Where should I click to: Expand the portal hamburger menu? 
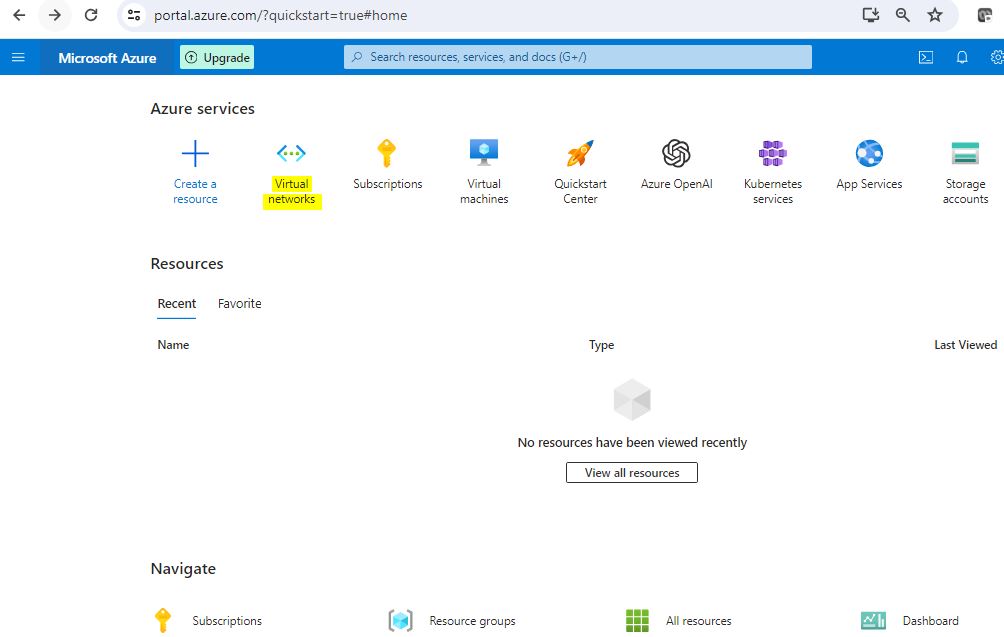click(x=18, y=57)
